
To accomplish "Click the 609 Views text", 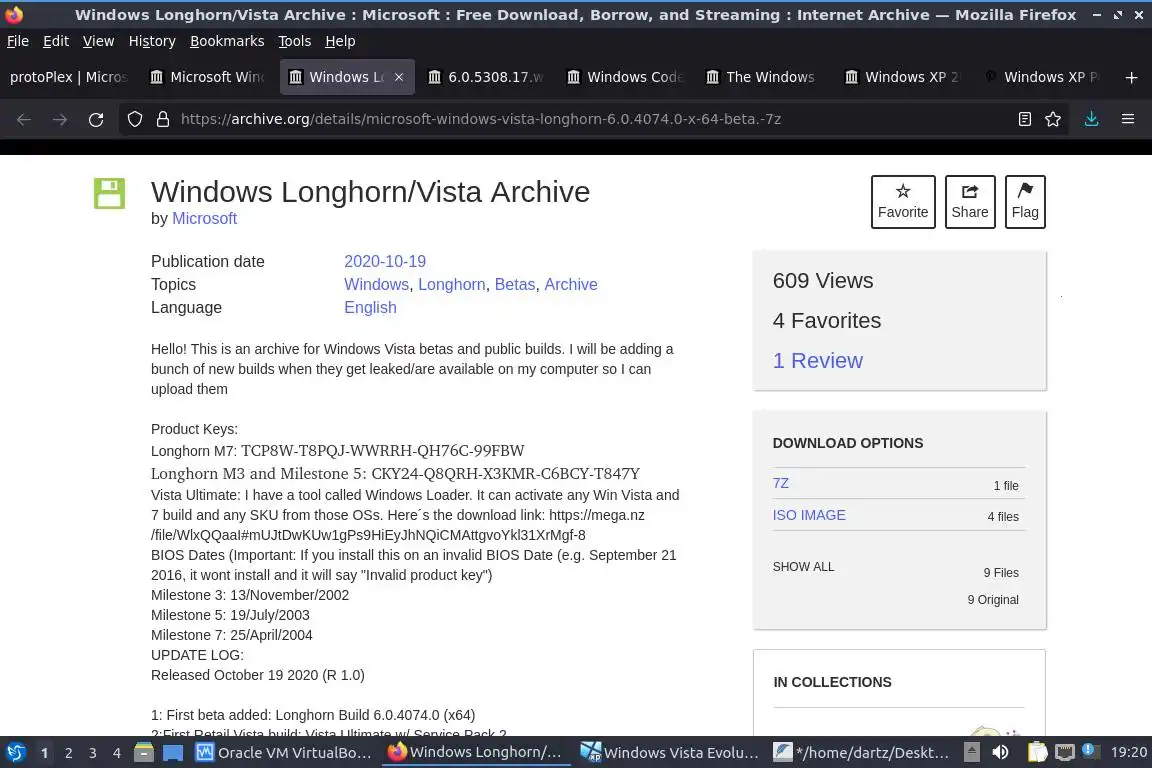I will (823, 281).
